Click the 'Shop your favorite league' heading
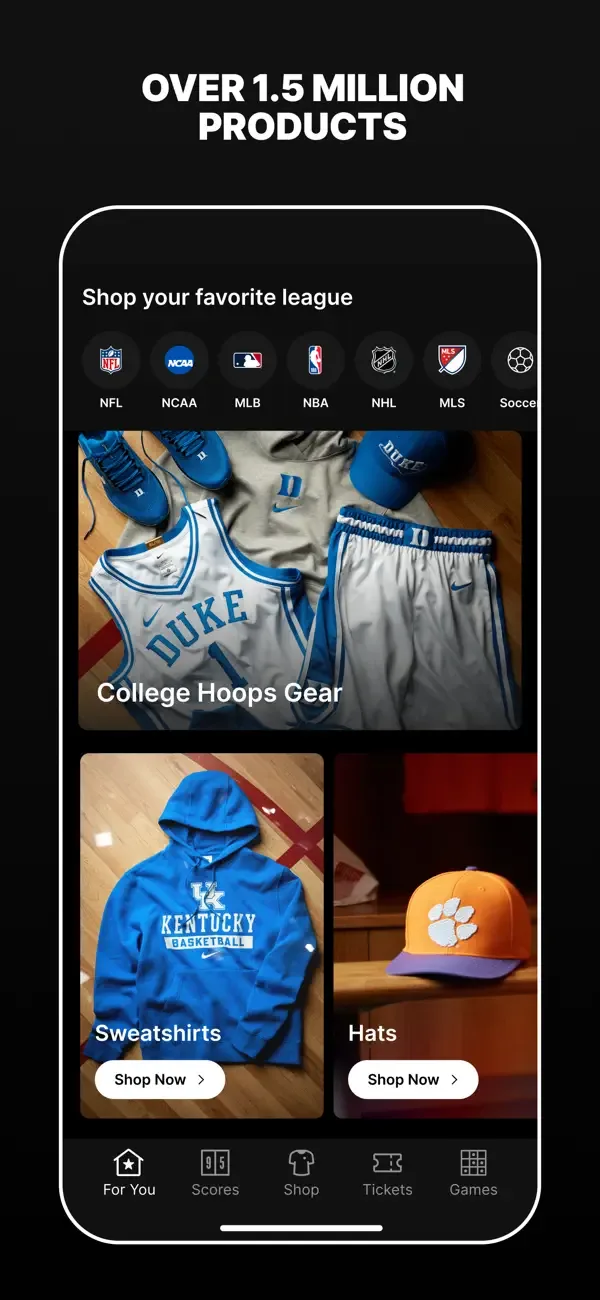The image size is (600, 1300). click(217, 297)
